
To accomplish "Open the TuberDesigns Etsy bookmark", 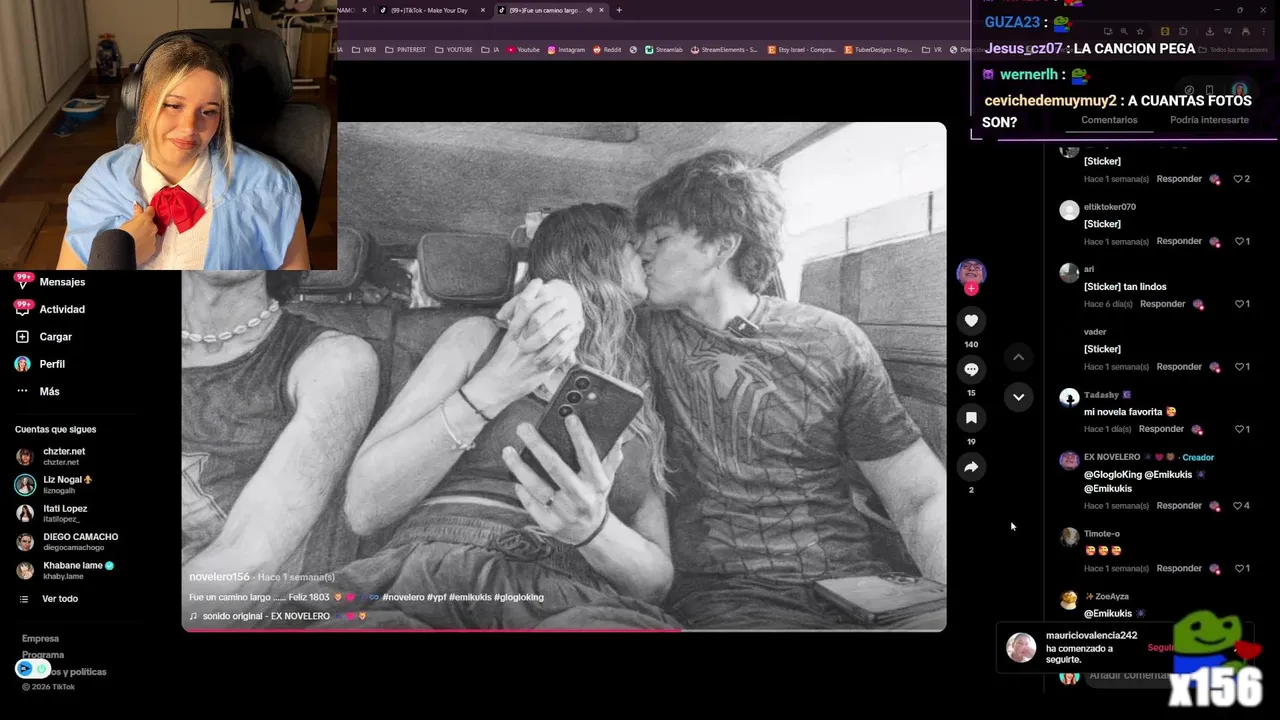I will (x=878, y=49).
